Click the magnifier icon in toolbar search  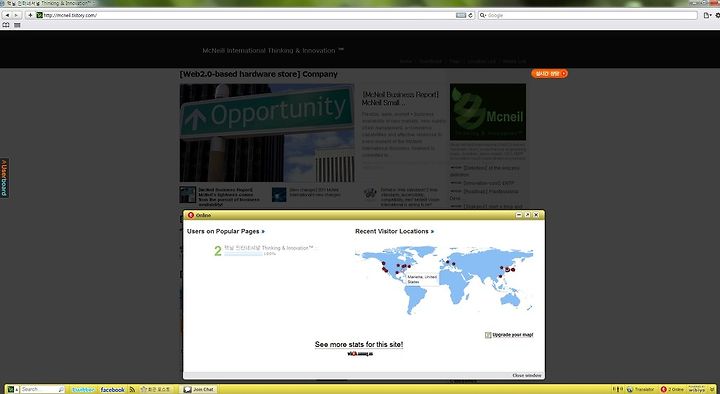pyautogui.click(x=61, y=389)
